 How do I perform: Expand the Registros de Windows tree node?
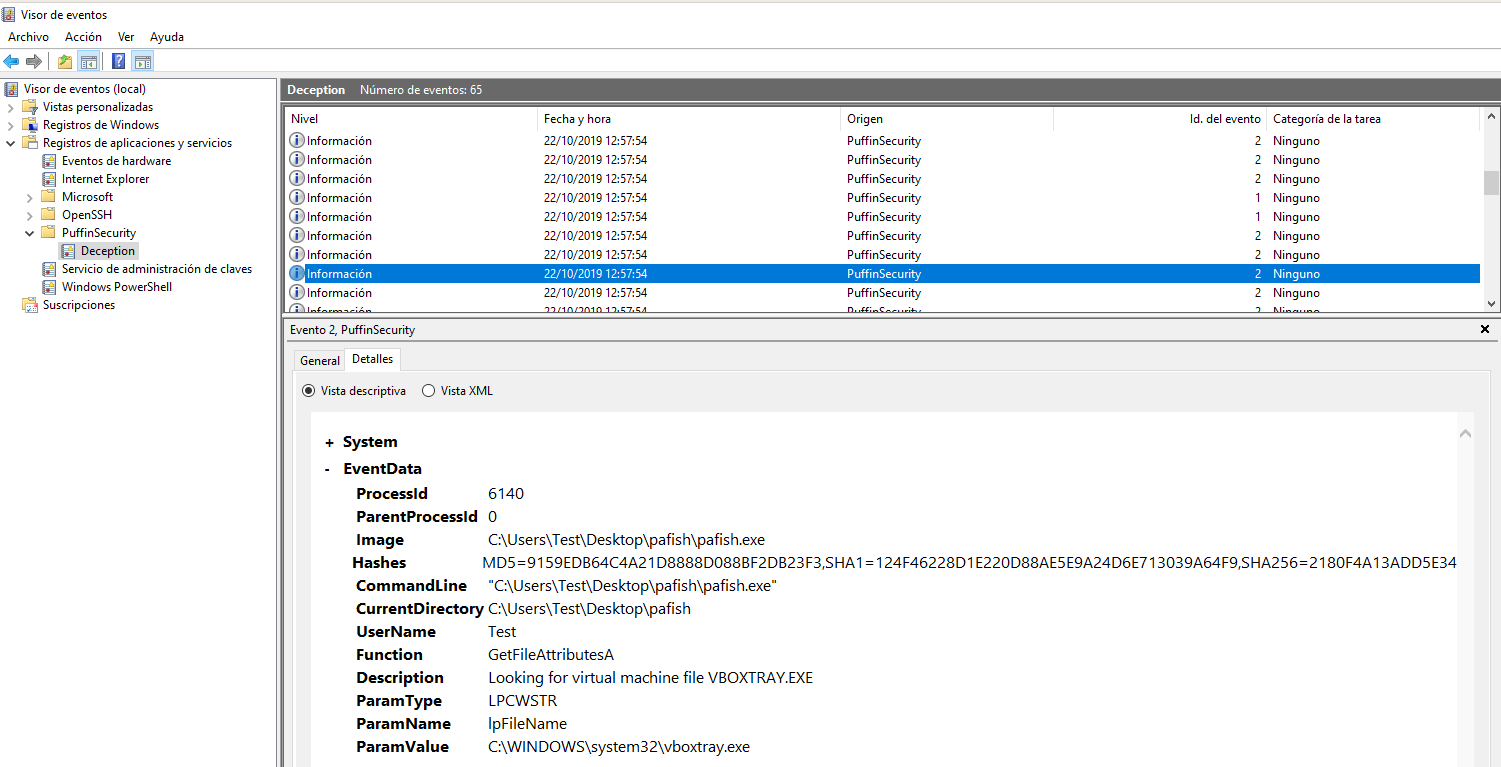(11, 125)
